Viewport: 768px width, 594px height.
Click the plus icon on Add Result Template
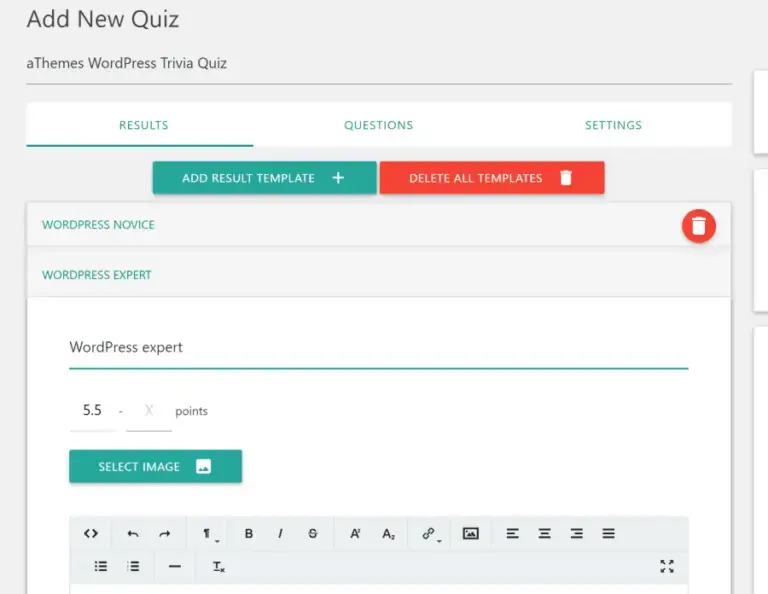point(338,178)
